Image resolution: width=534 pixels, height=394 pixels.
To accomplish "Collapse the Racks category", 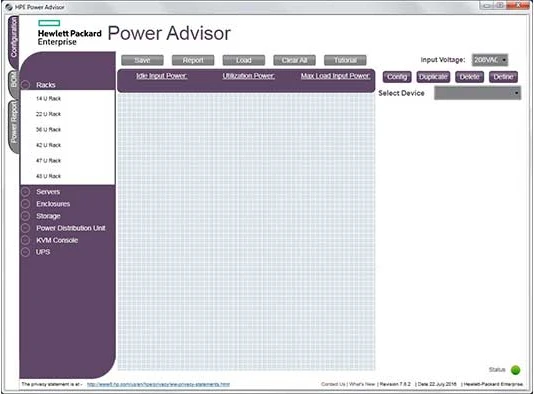I will pyautogui.click(x=26, y=85).
